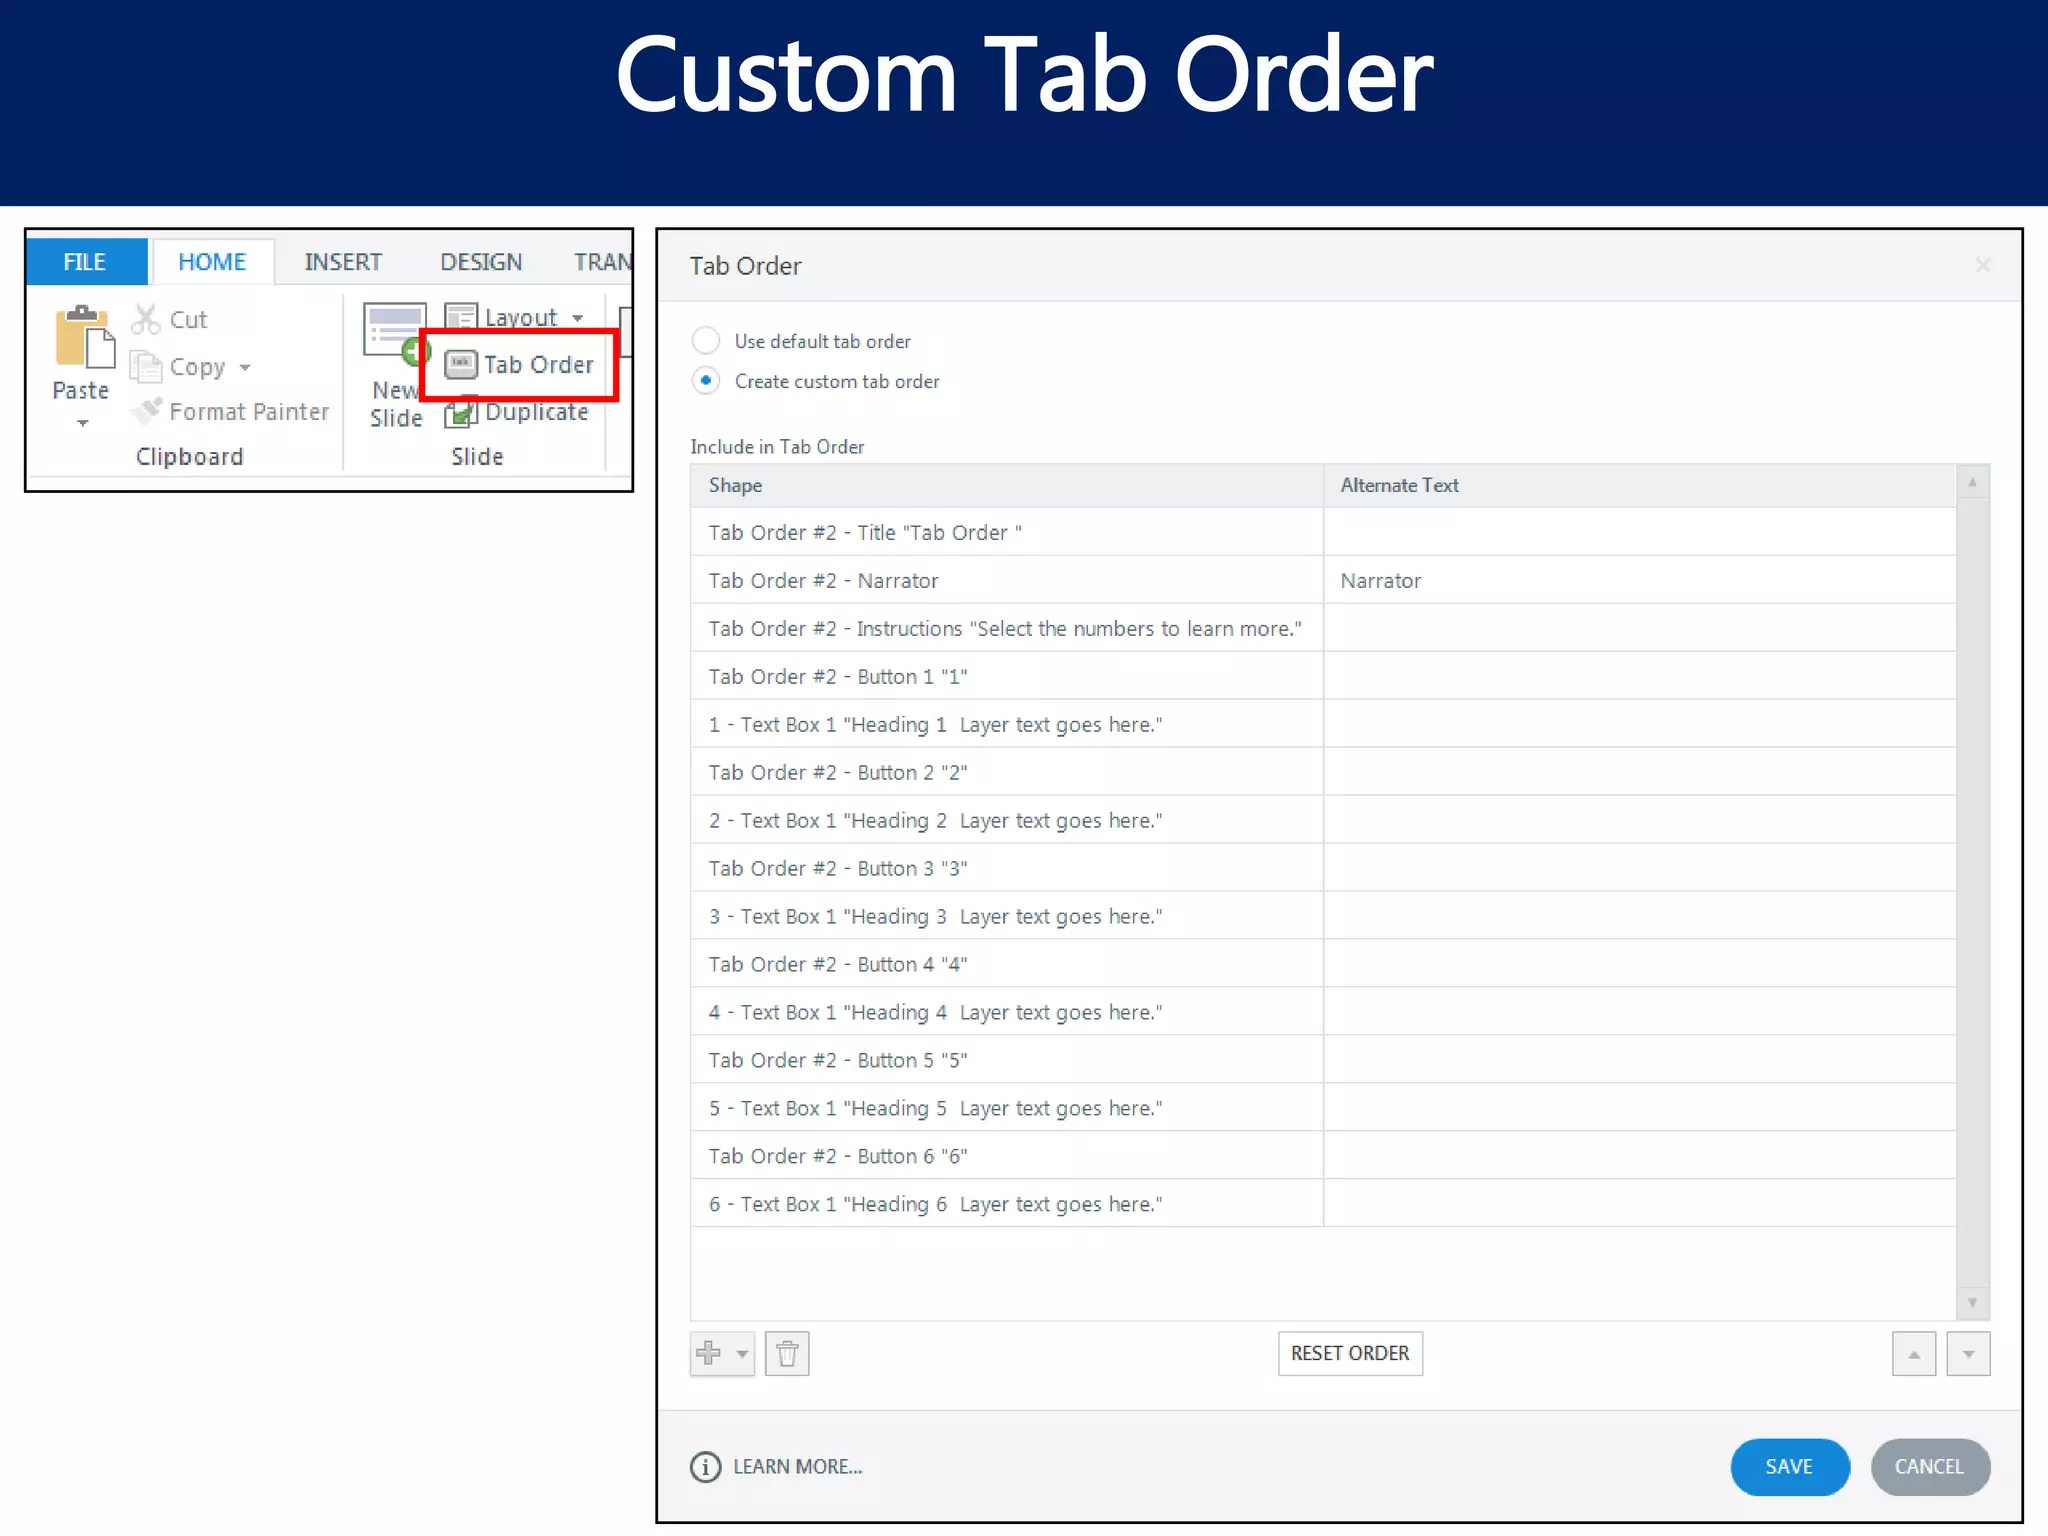Move the selected item down in order
The image size is (2048, 1536).
click(1968, 1354)
